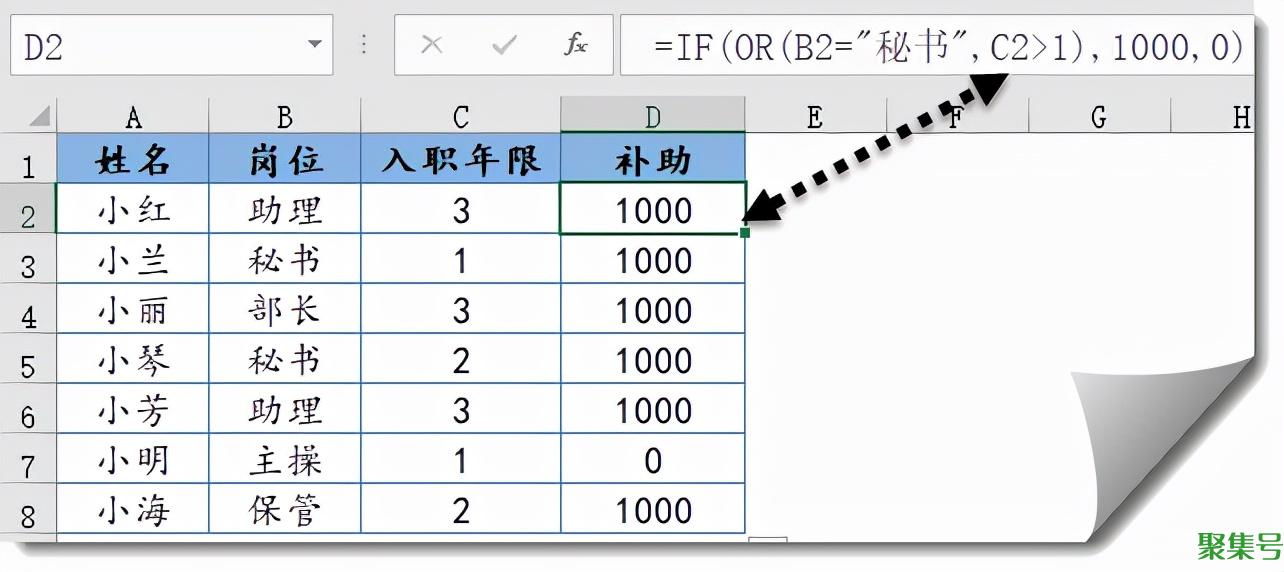Click the Enter checkmark icon in formula bar
The width and height of the screenshot is (1284, 572).
coord(505,46)
